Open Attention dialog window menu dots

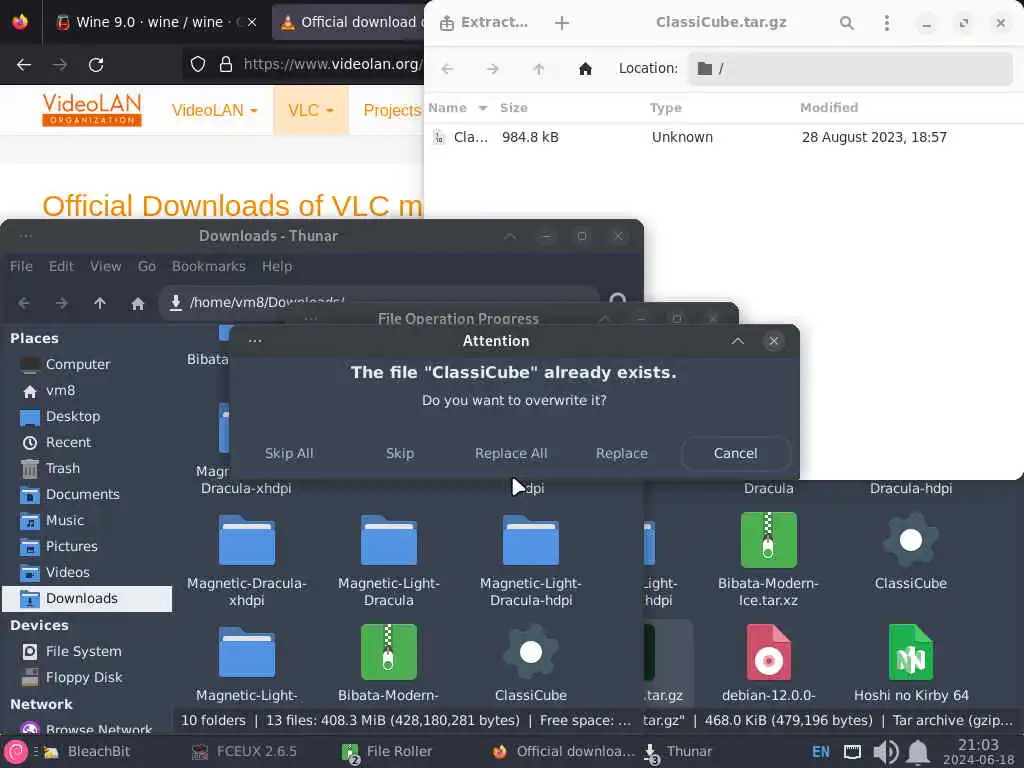coord(255,341)
